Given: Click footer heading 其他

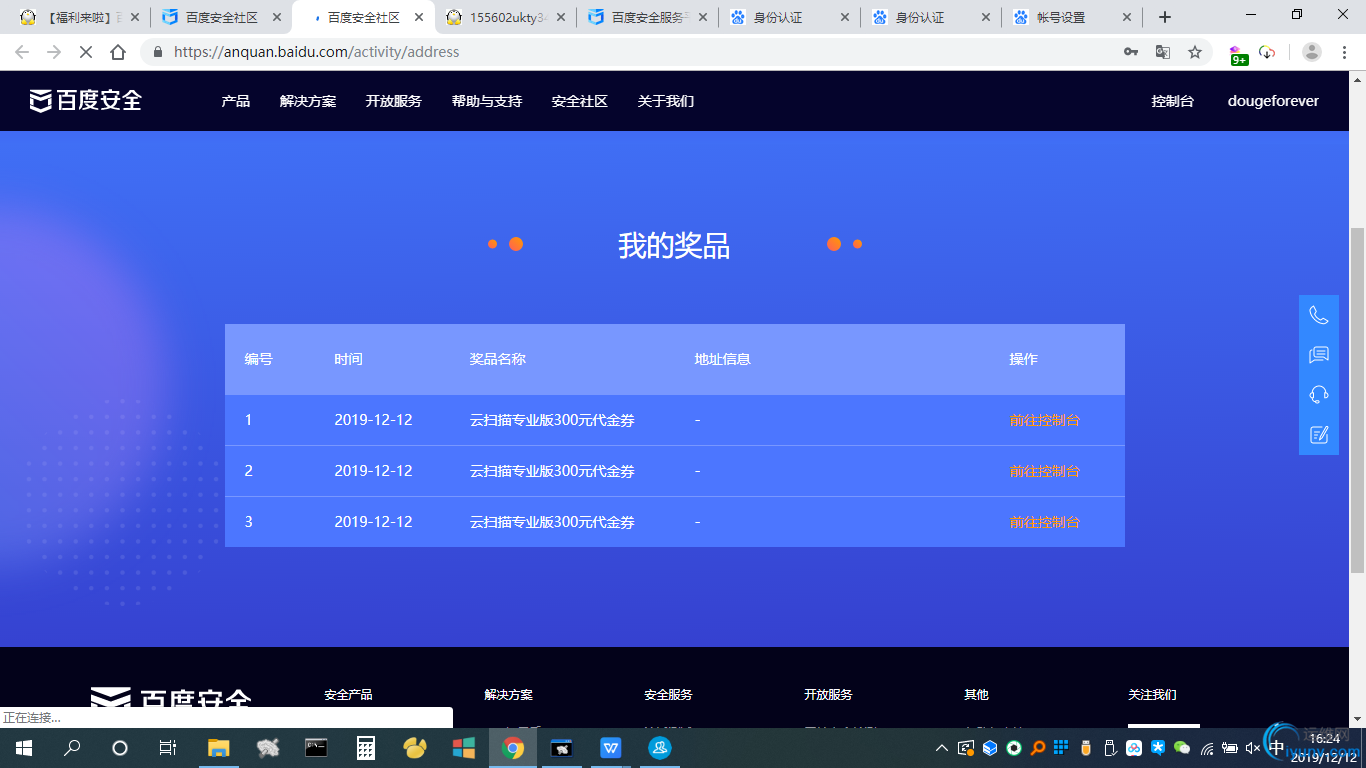Looking at the screenshot, I should tap(976, 694).
